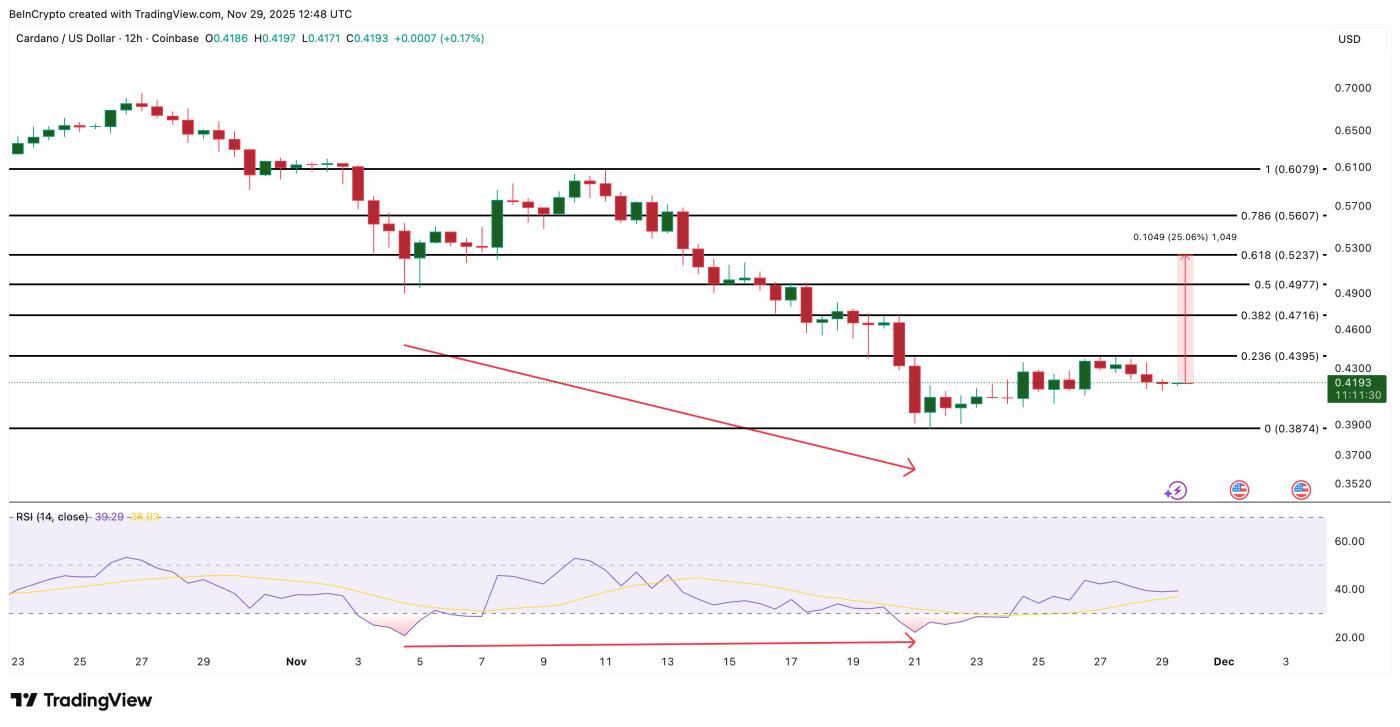The image size is (1400, 727).
Task: Click 0.3700 on the price axis
Action: 1352,454
